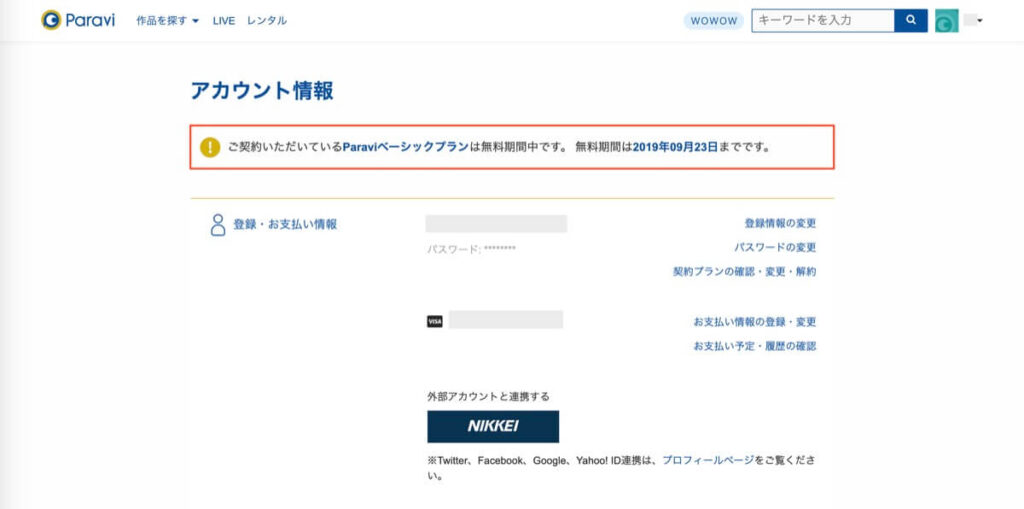The width and height of the screenshot is (1024, 509).
Task: Open 契約プランの確認・変更・解約 link
Action: click(744, 272)
